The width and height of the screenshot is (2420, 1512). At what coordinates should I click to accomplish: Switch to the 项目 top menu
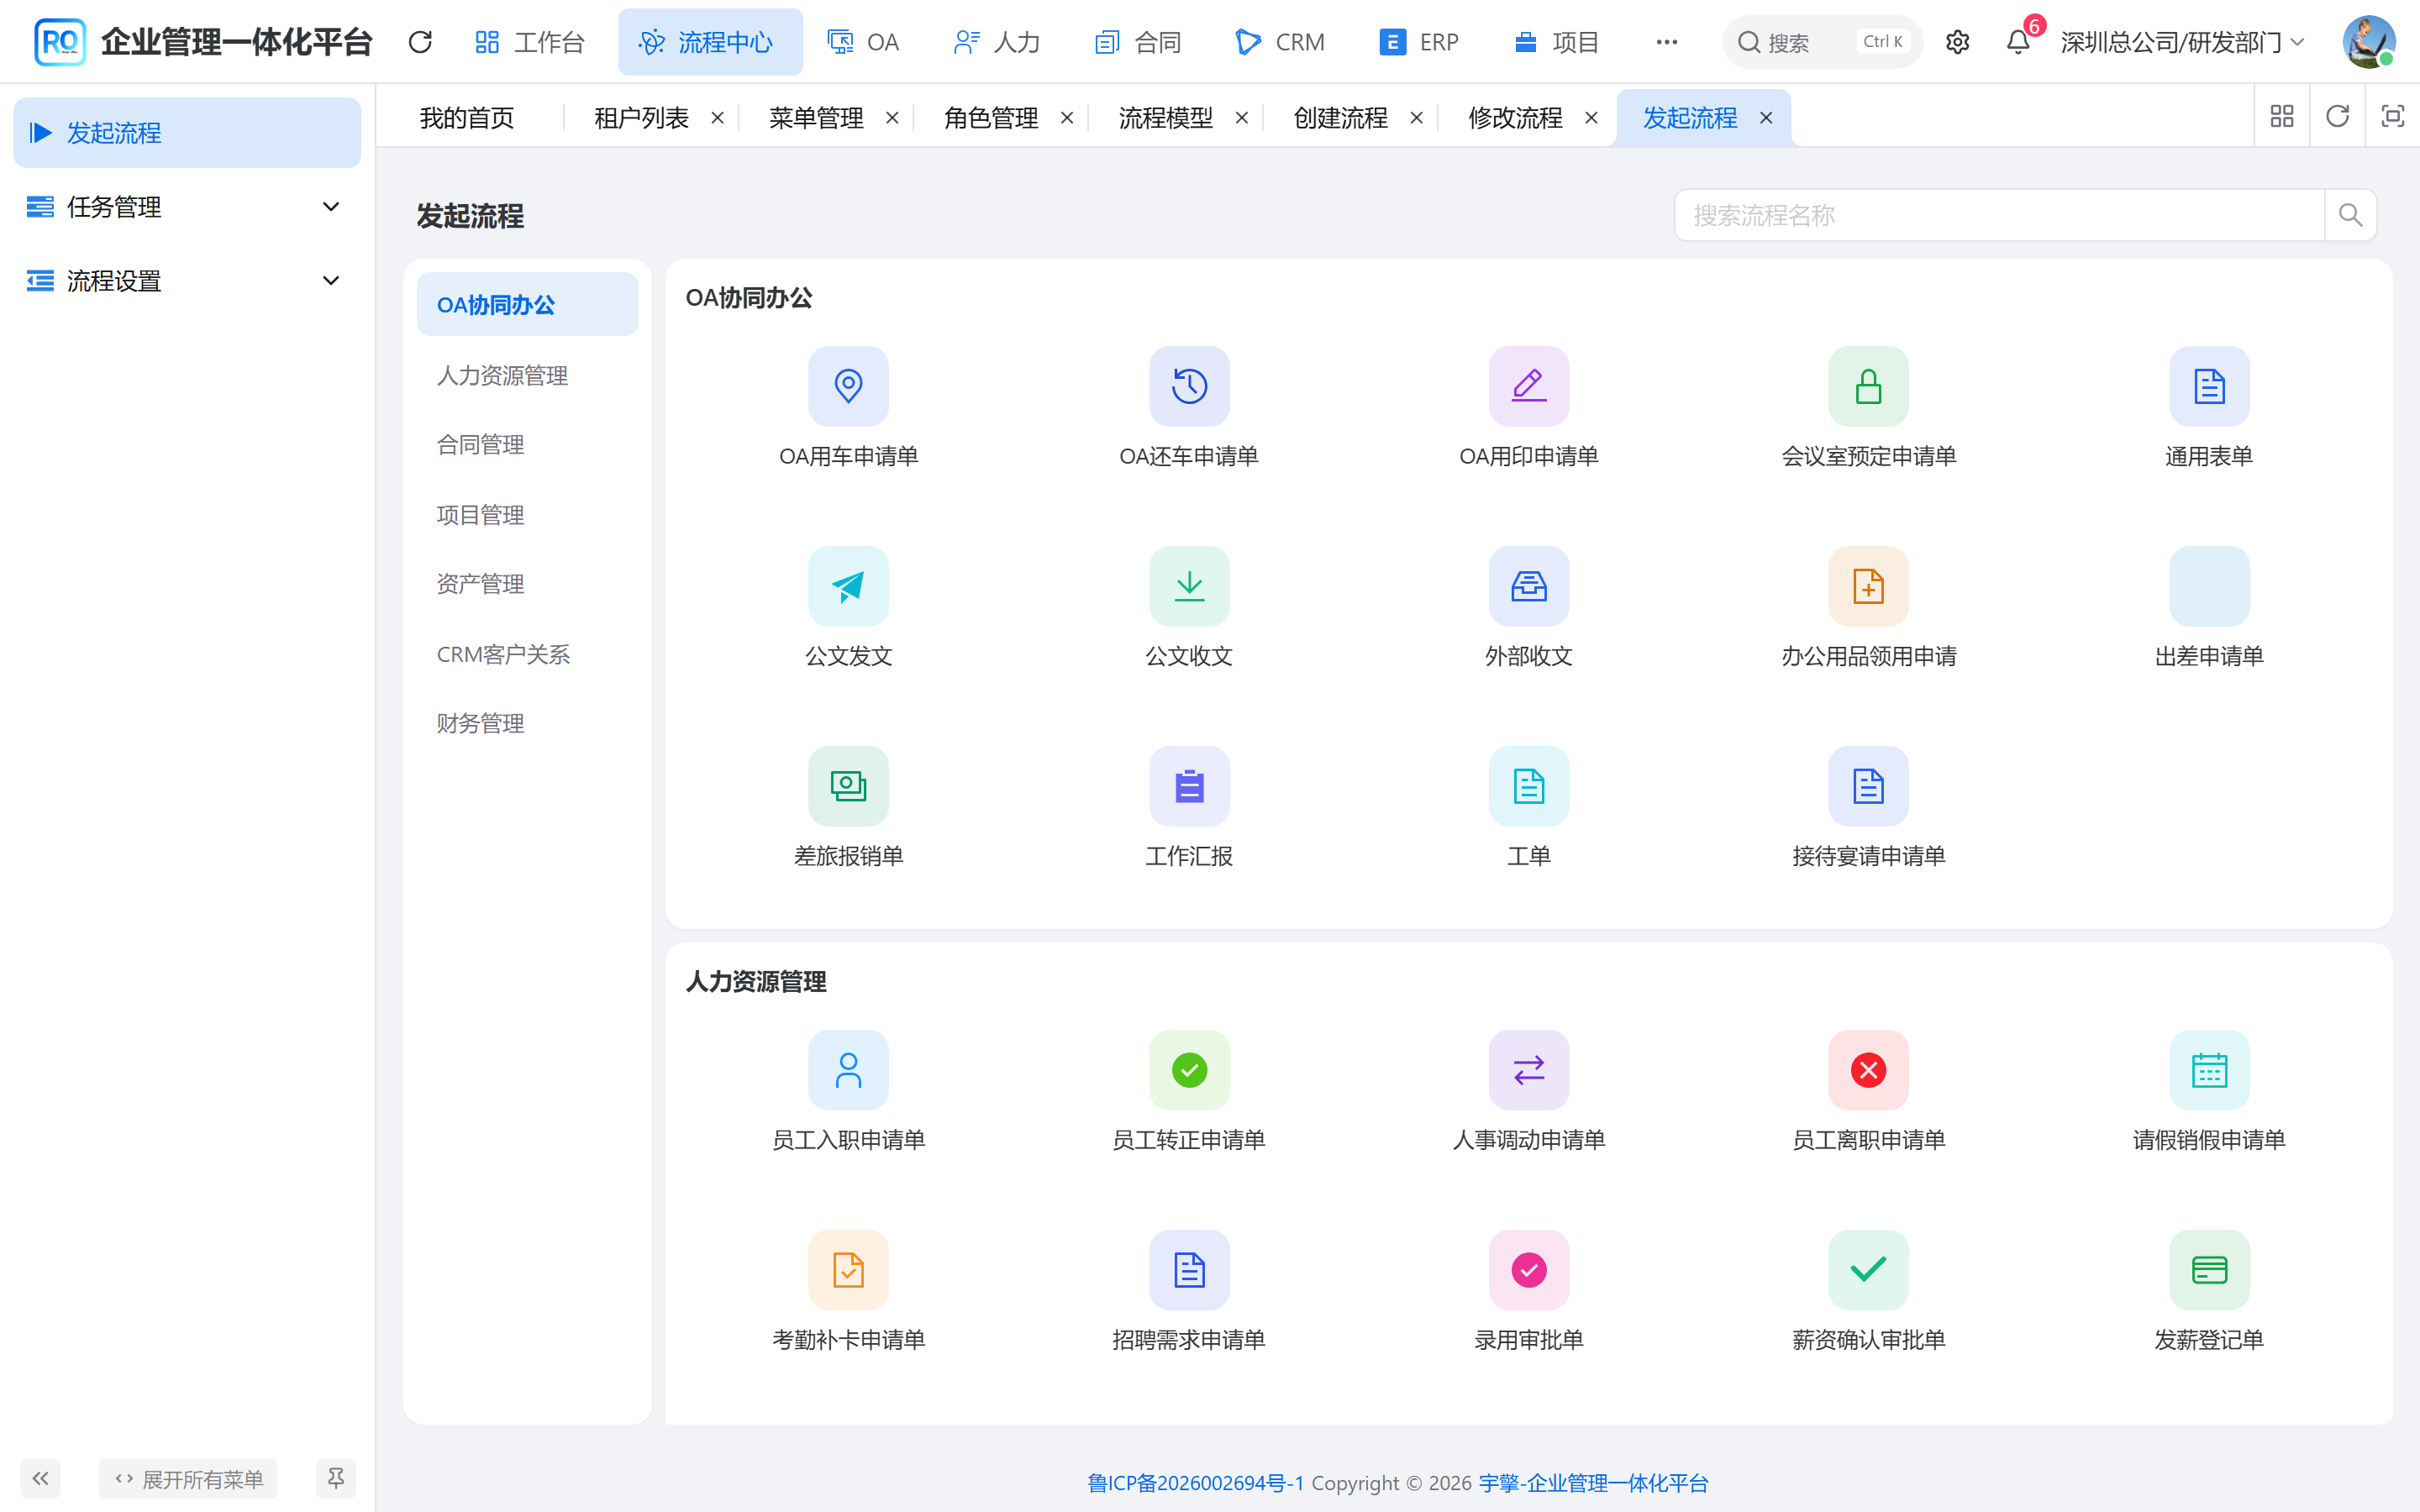point(1557,42)
